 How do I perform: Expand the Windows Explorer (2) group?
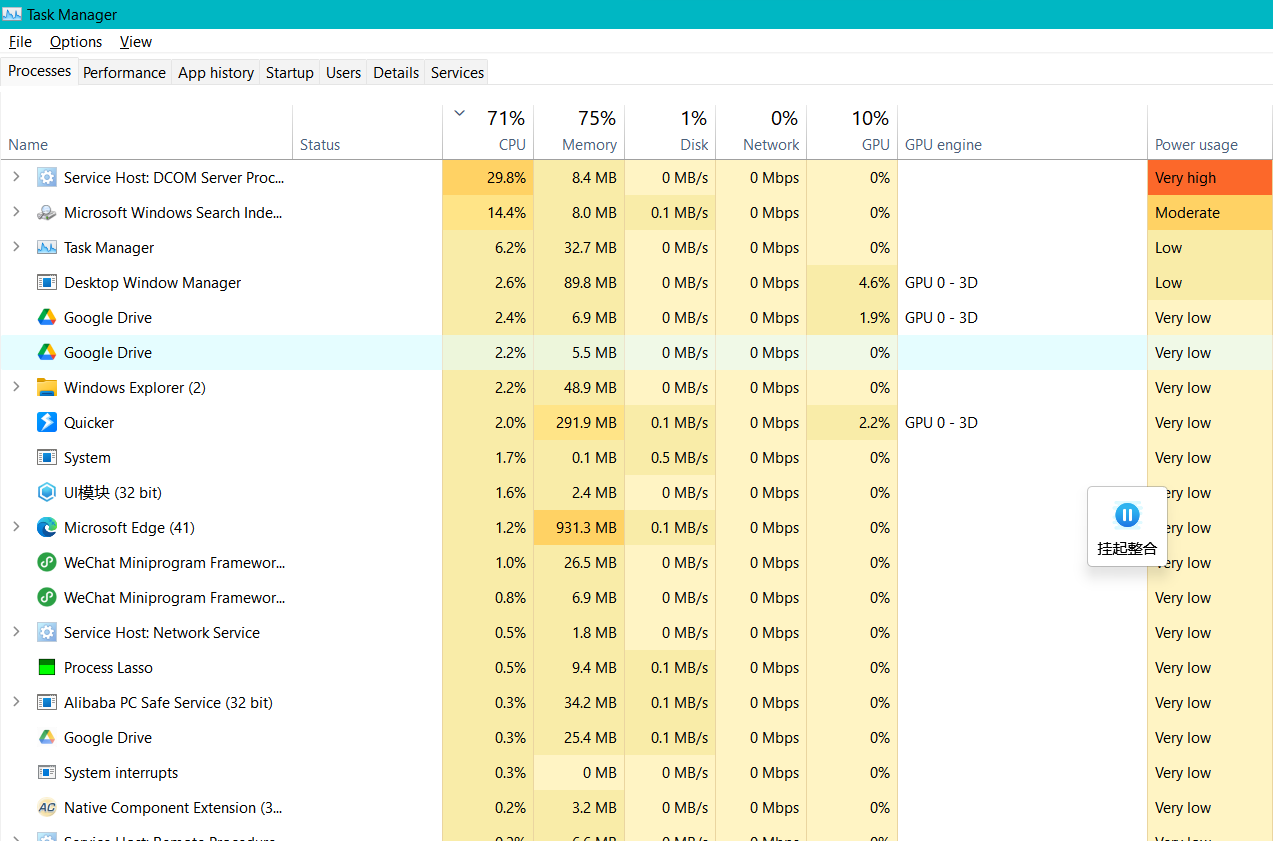[16, 388]
